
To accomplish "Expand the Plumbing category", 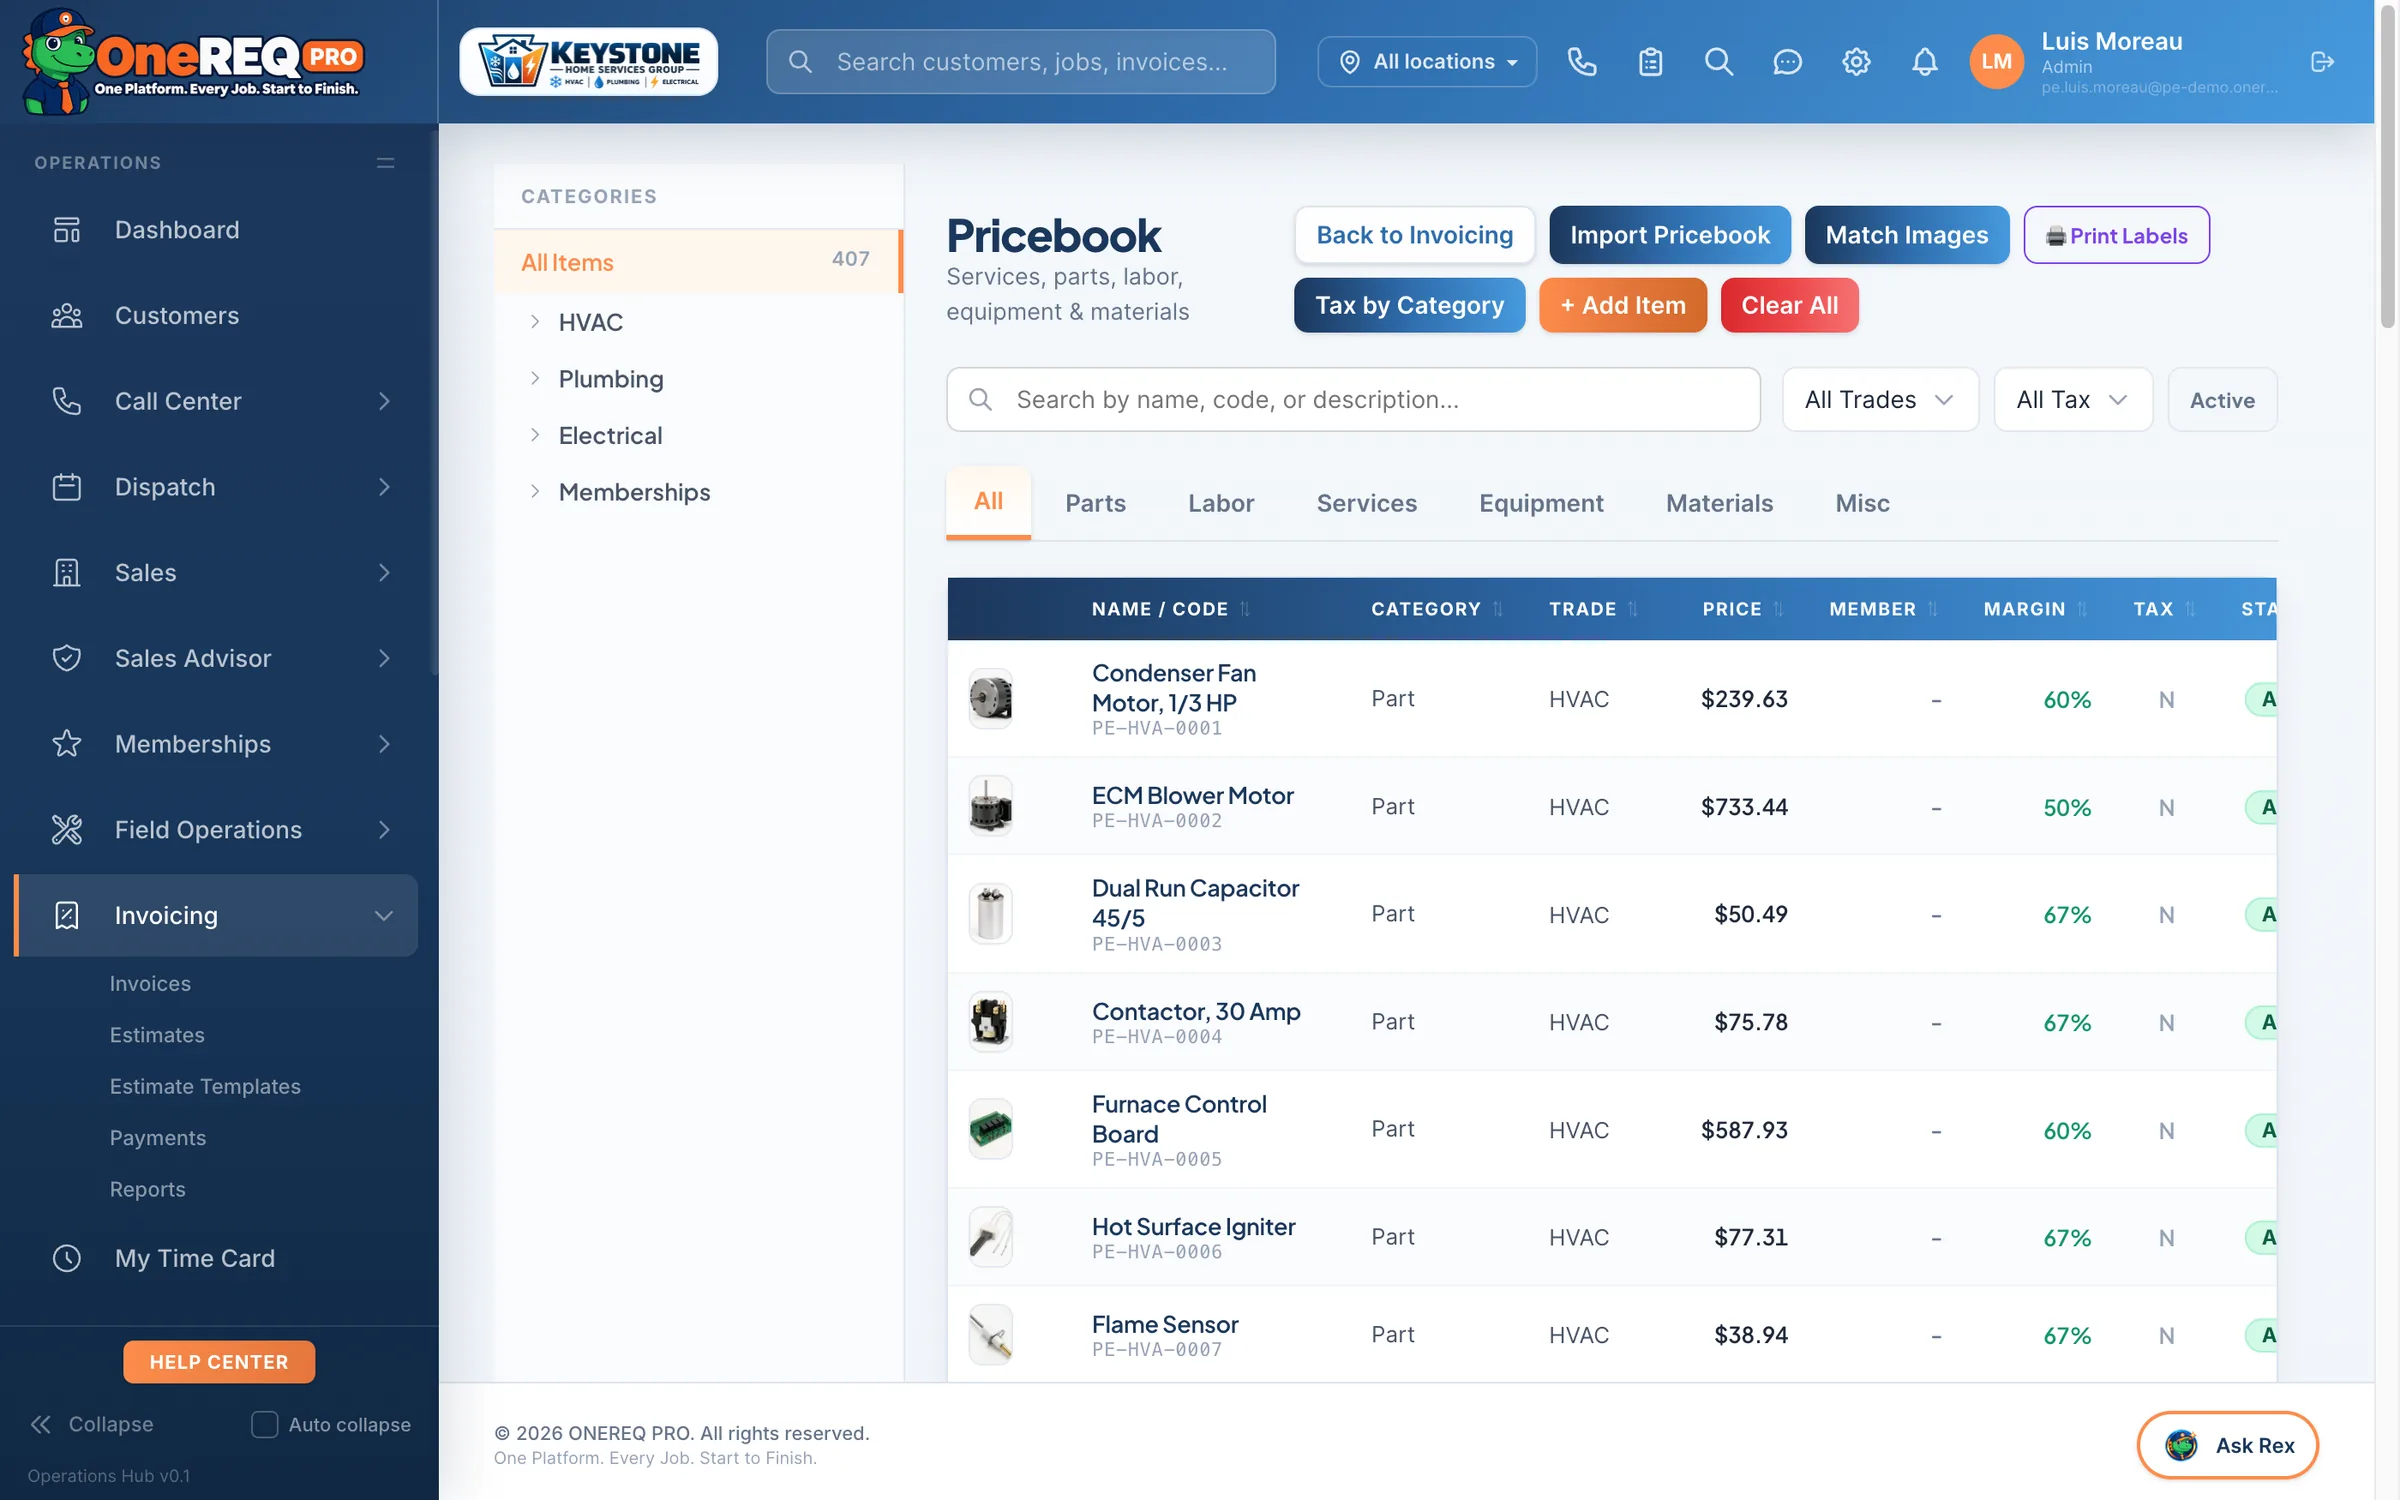I will [535, 379].
